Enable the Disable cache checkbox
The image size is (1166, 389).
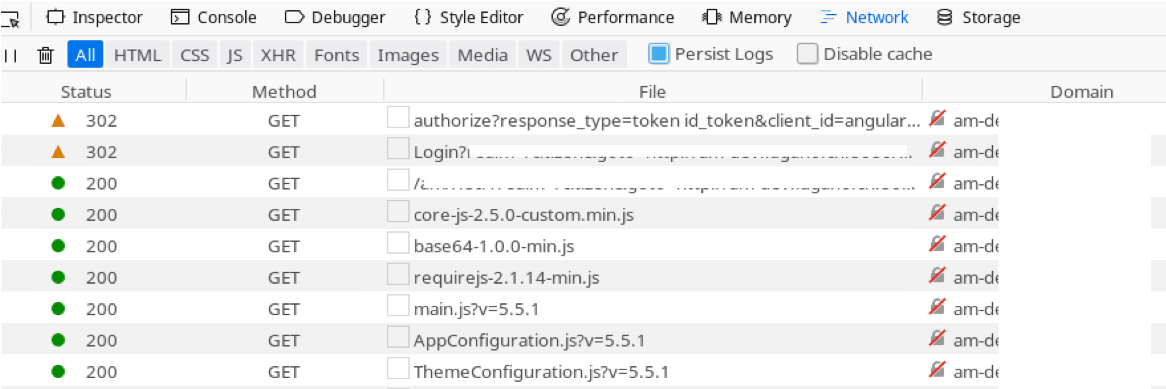[808, 54]
